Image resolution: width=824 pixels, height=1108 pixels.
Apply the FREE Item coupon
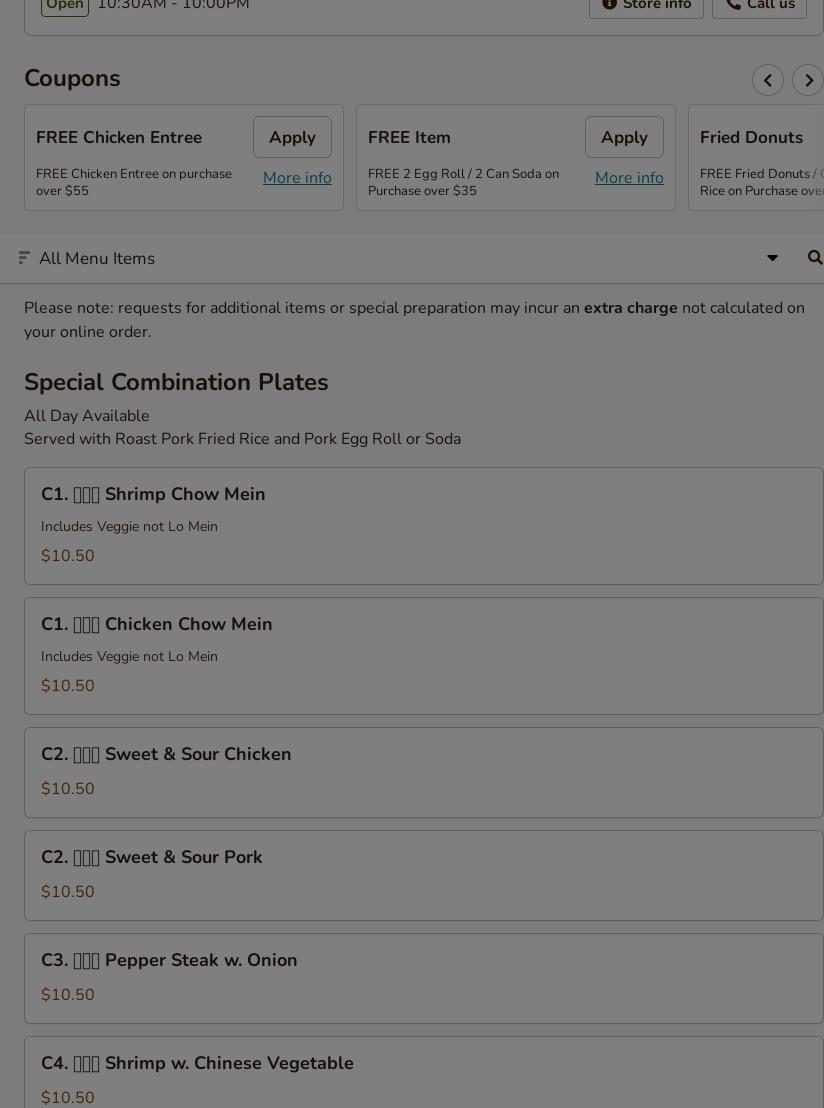point(624,137)
